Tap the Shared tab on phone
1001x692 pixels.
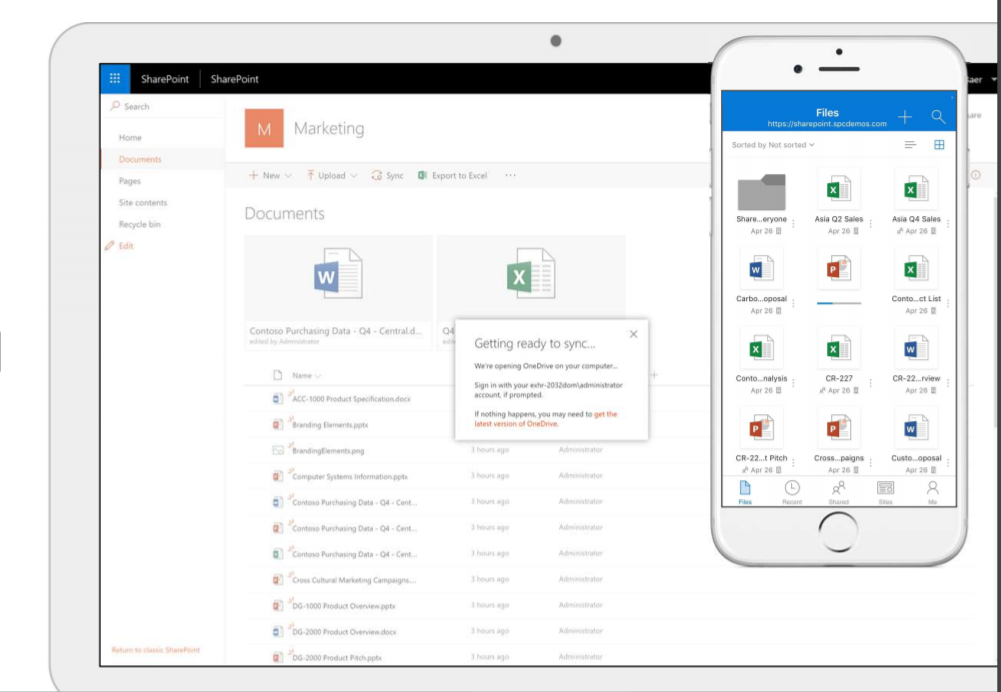click(838, 492)
